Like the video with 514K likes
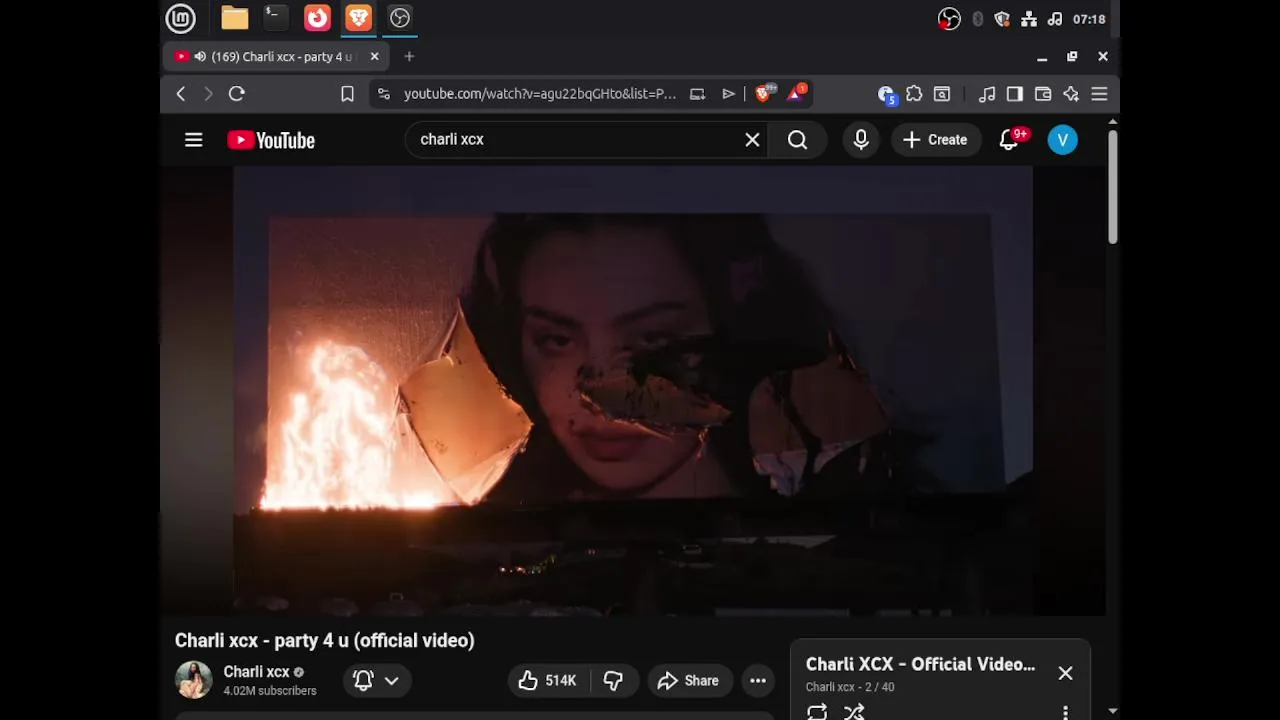1280x720 pixels. 548,681
